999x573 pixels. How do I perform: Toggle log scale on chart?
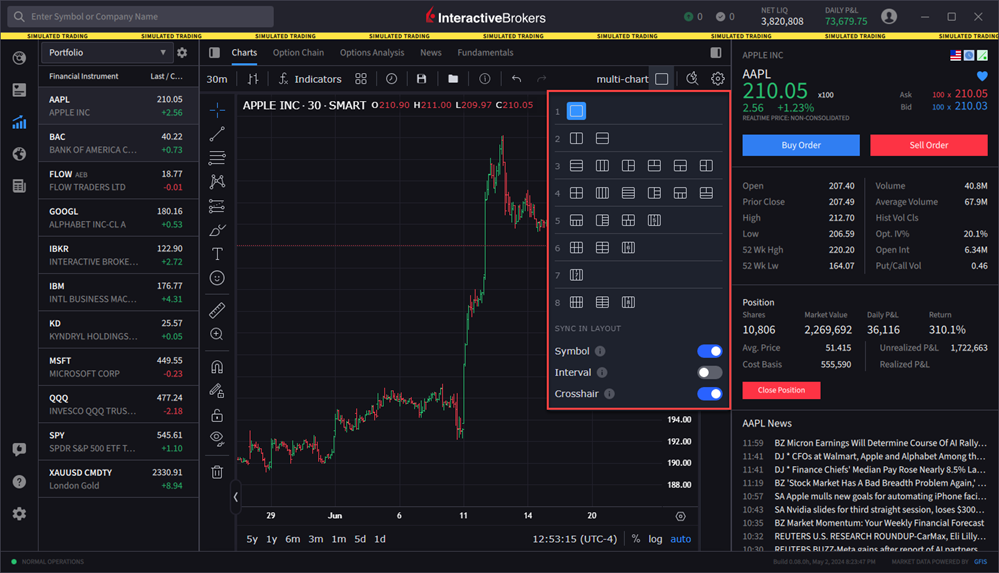[655, 539]
